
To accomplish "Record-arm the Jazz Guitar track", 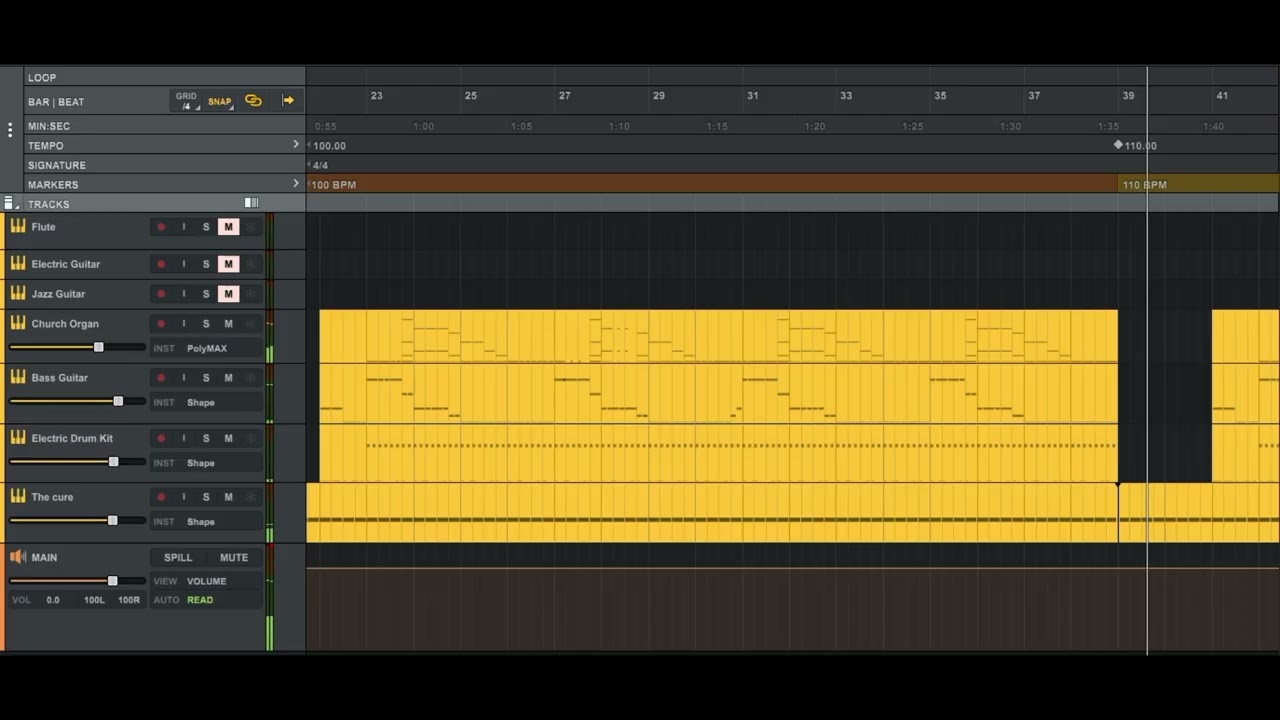I will click(x=161, y=294).
